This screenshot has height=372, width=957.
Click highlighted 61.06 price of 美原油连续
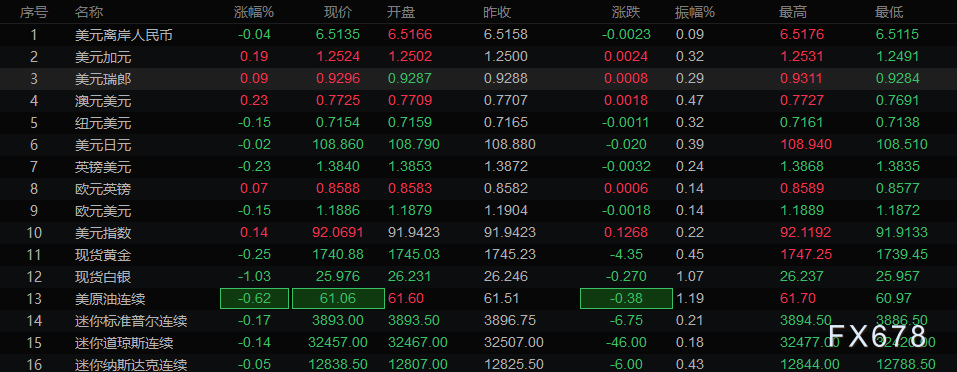(339, 298)
